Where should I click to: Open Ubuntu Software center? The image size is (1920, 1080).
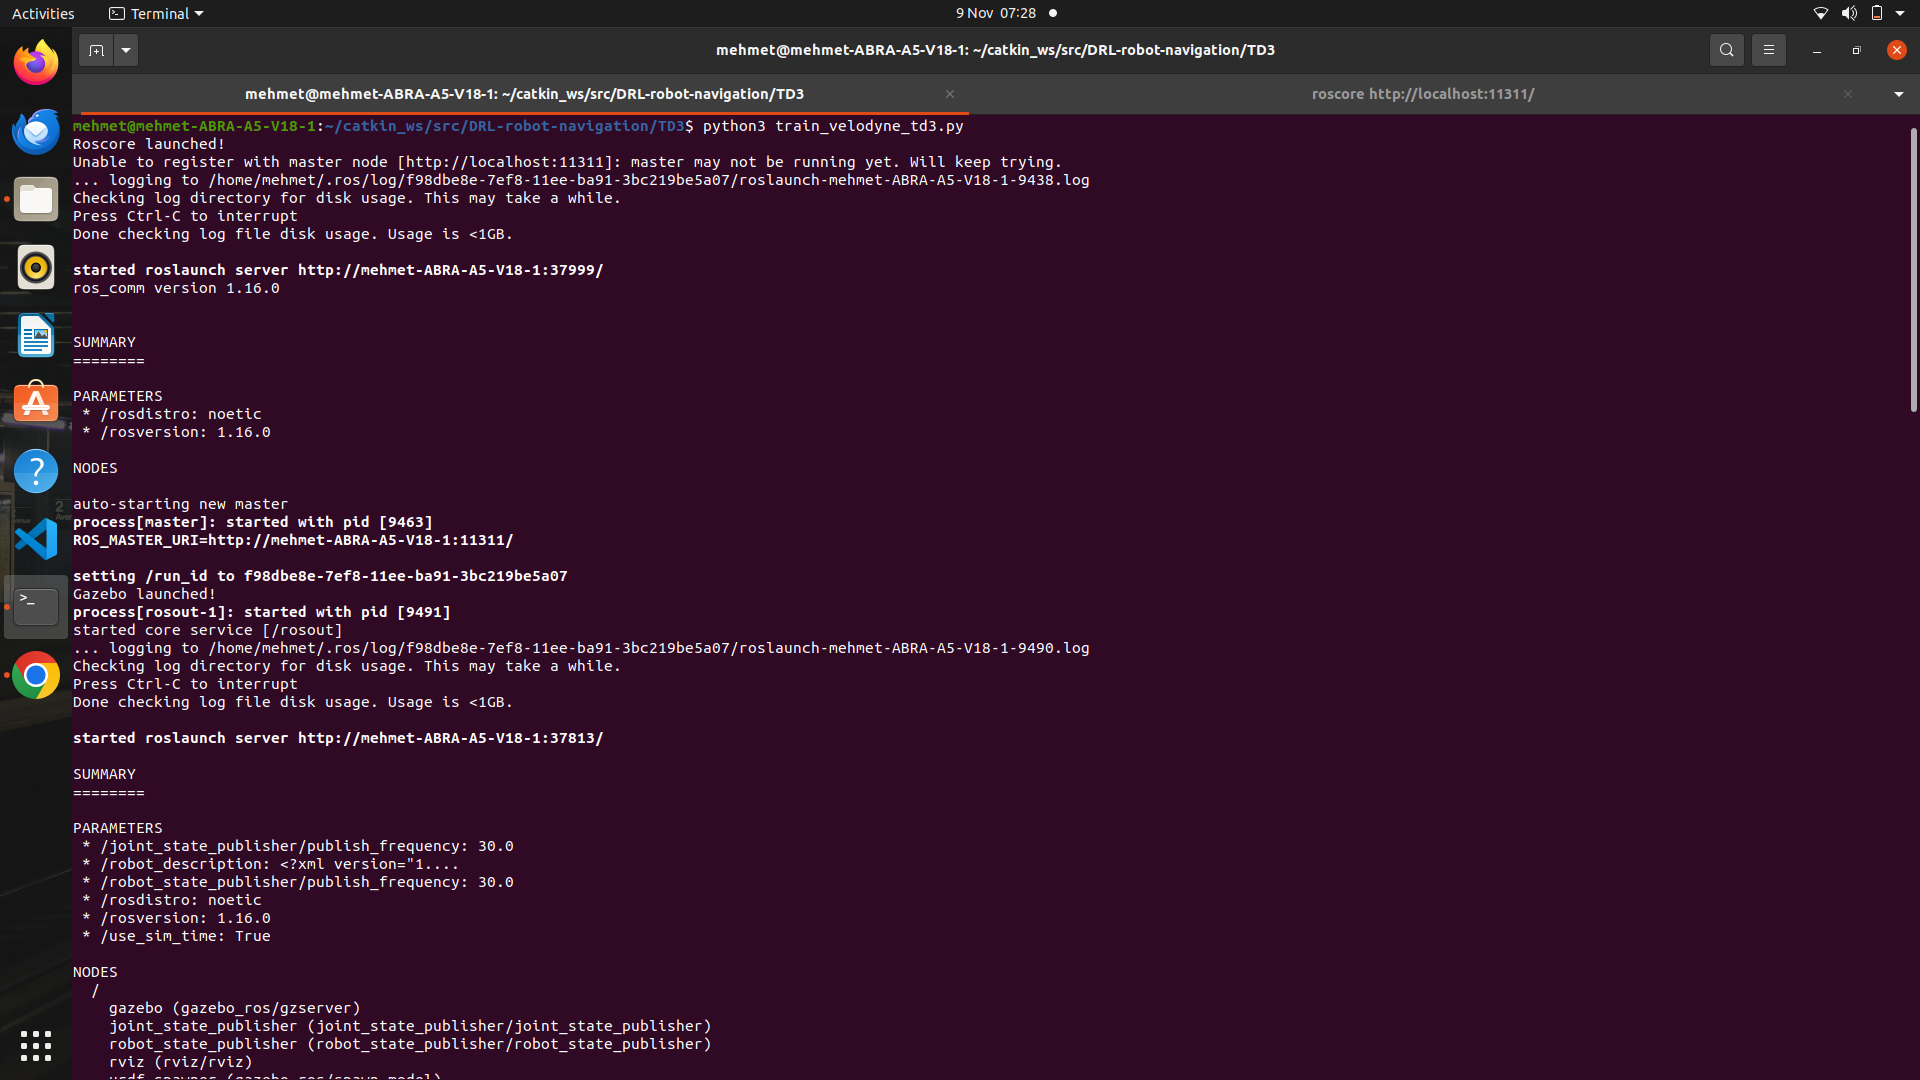tap(35, 401)
